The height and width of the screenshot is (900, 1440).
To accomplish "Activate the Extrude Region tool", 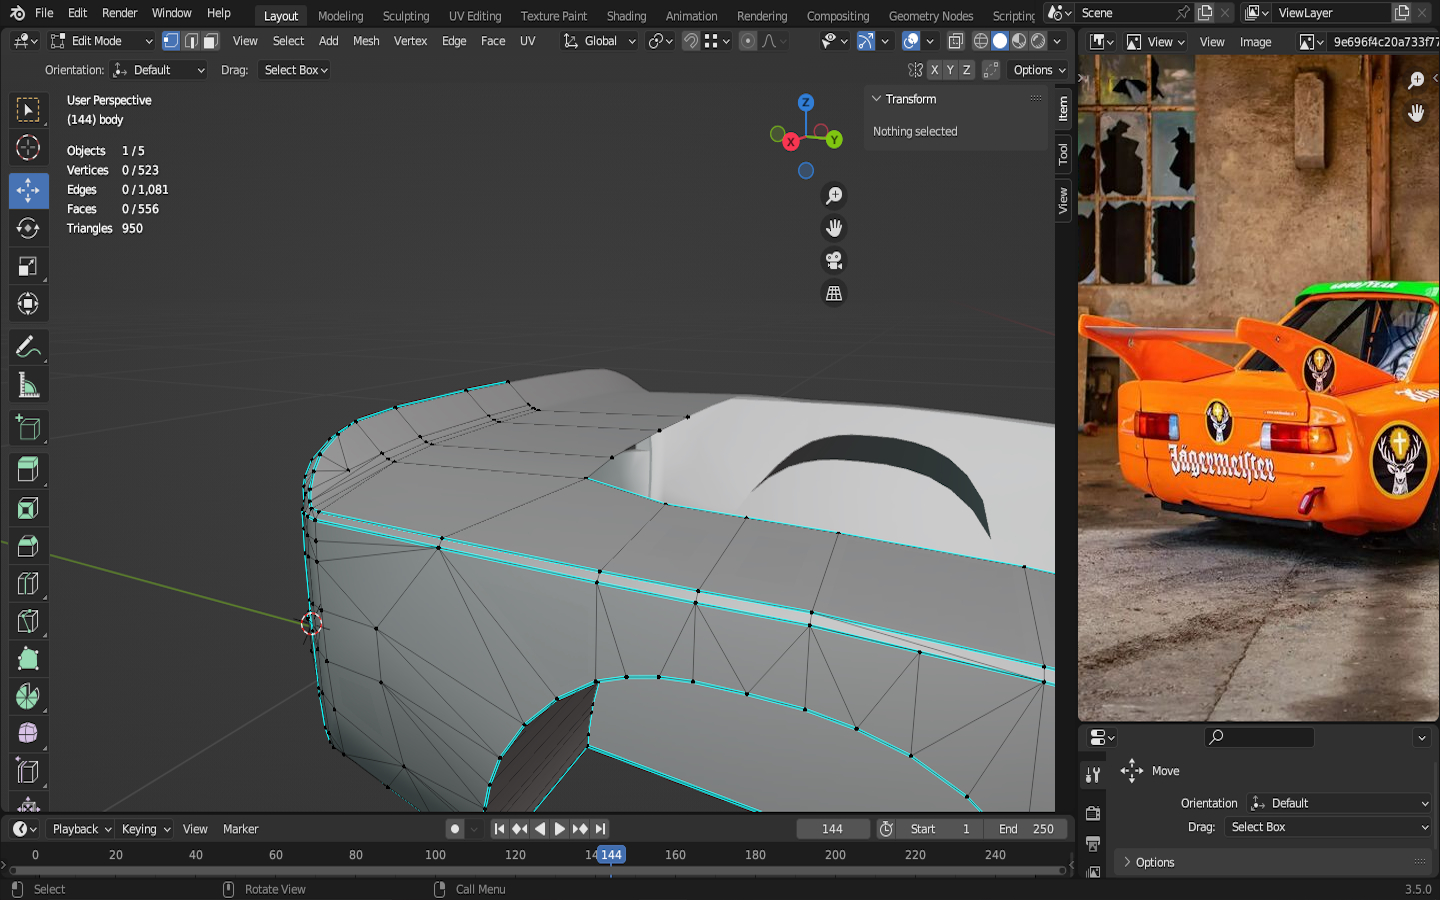I will click(x=28, y=469).
